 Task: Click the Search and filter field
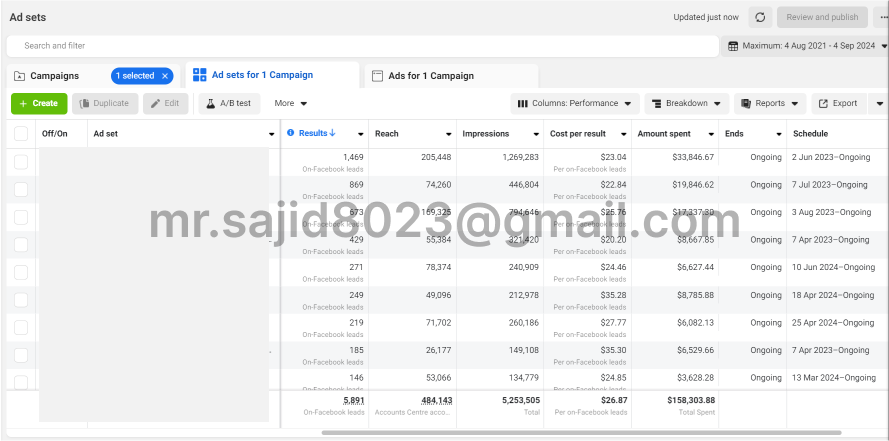coord(360,46)
